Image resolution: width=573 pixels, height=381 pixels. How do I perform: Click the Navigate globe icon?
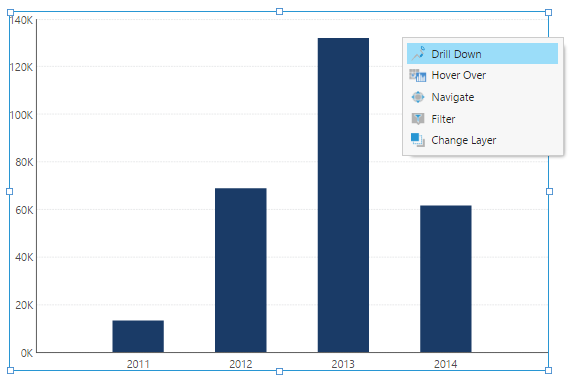coord(418,97)
